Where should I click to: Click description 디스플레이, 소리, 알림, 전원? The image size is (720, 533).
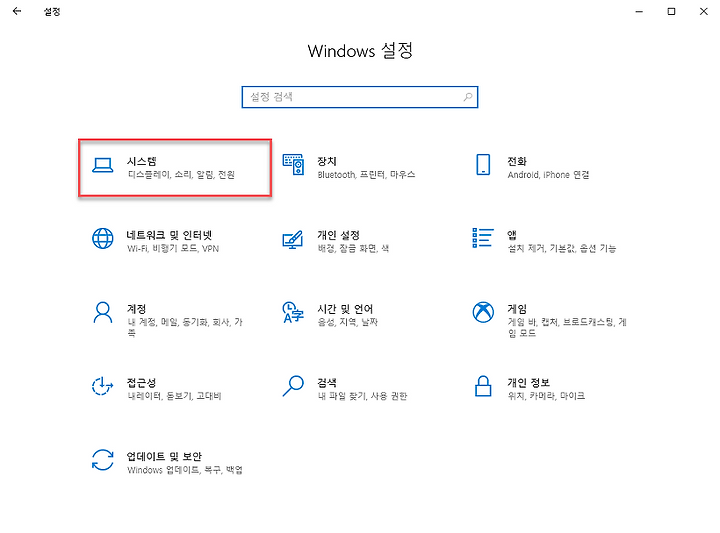pyautogui.click(x=181, y=175)
